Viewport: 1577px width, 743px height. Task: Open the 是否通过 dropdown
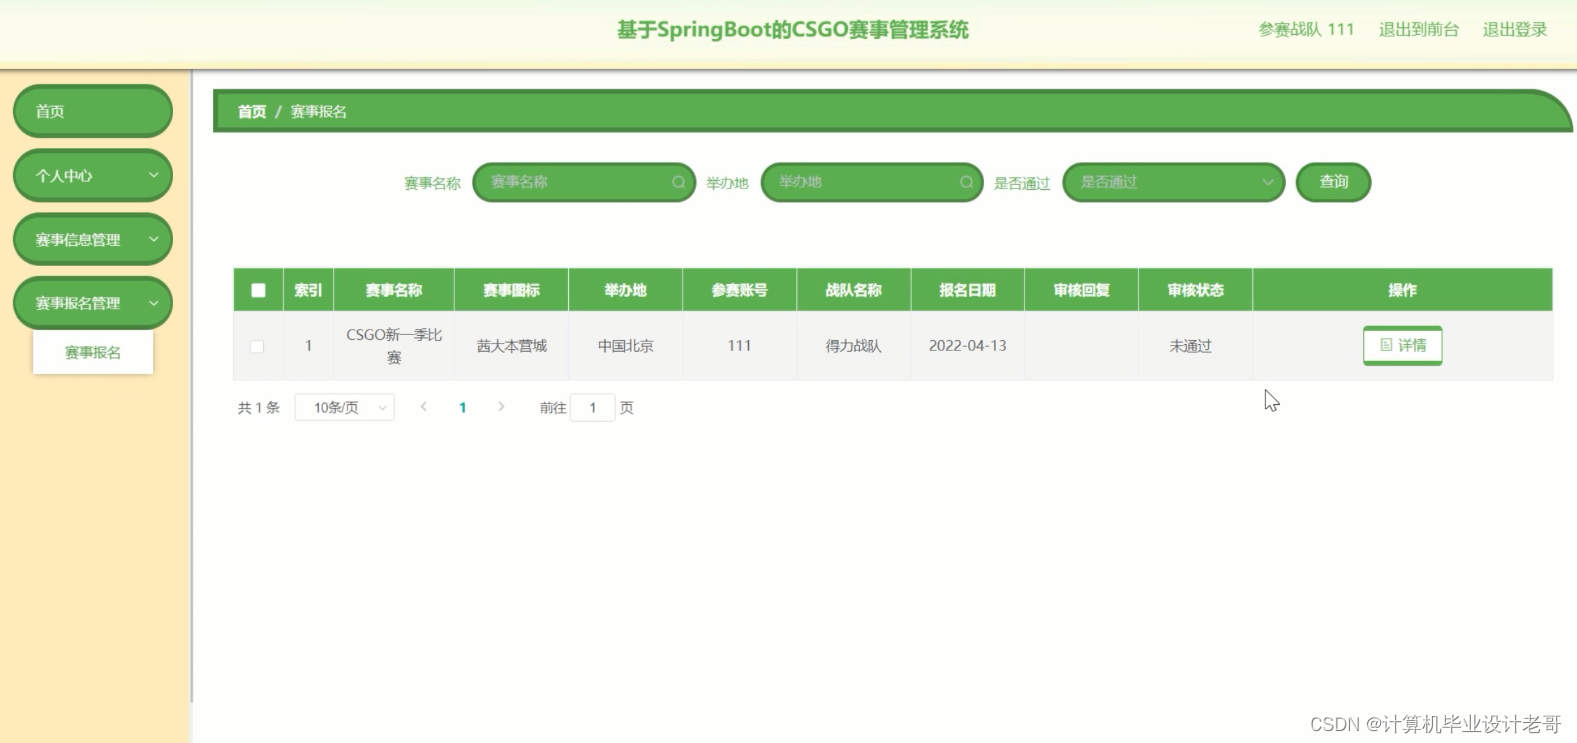(x=1173, y=182)
